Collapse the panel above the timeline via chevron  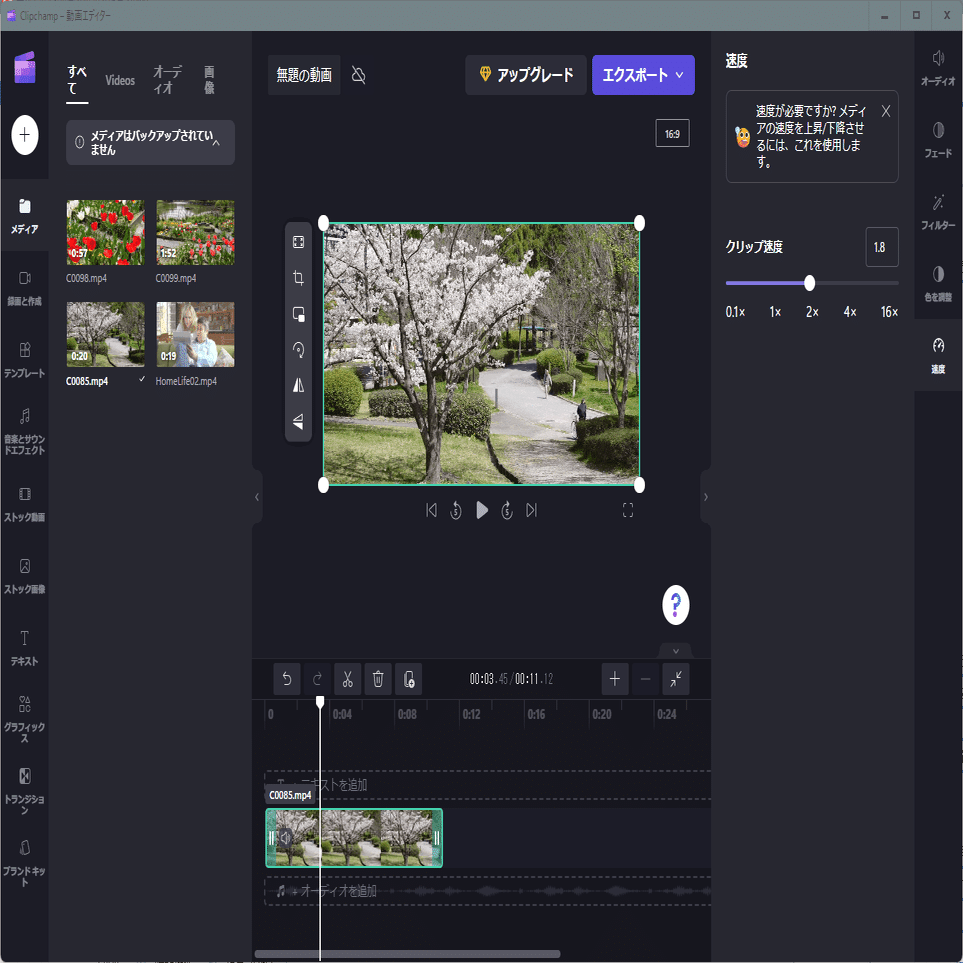675,650
